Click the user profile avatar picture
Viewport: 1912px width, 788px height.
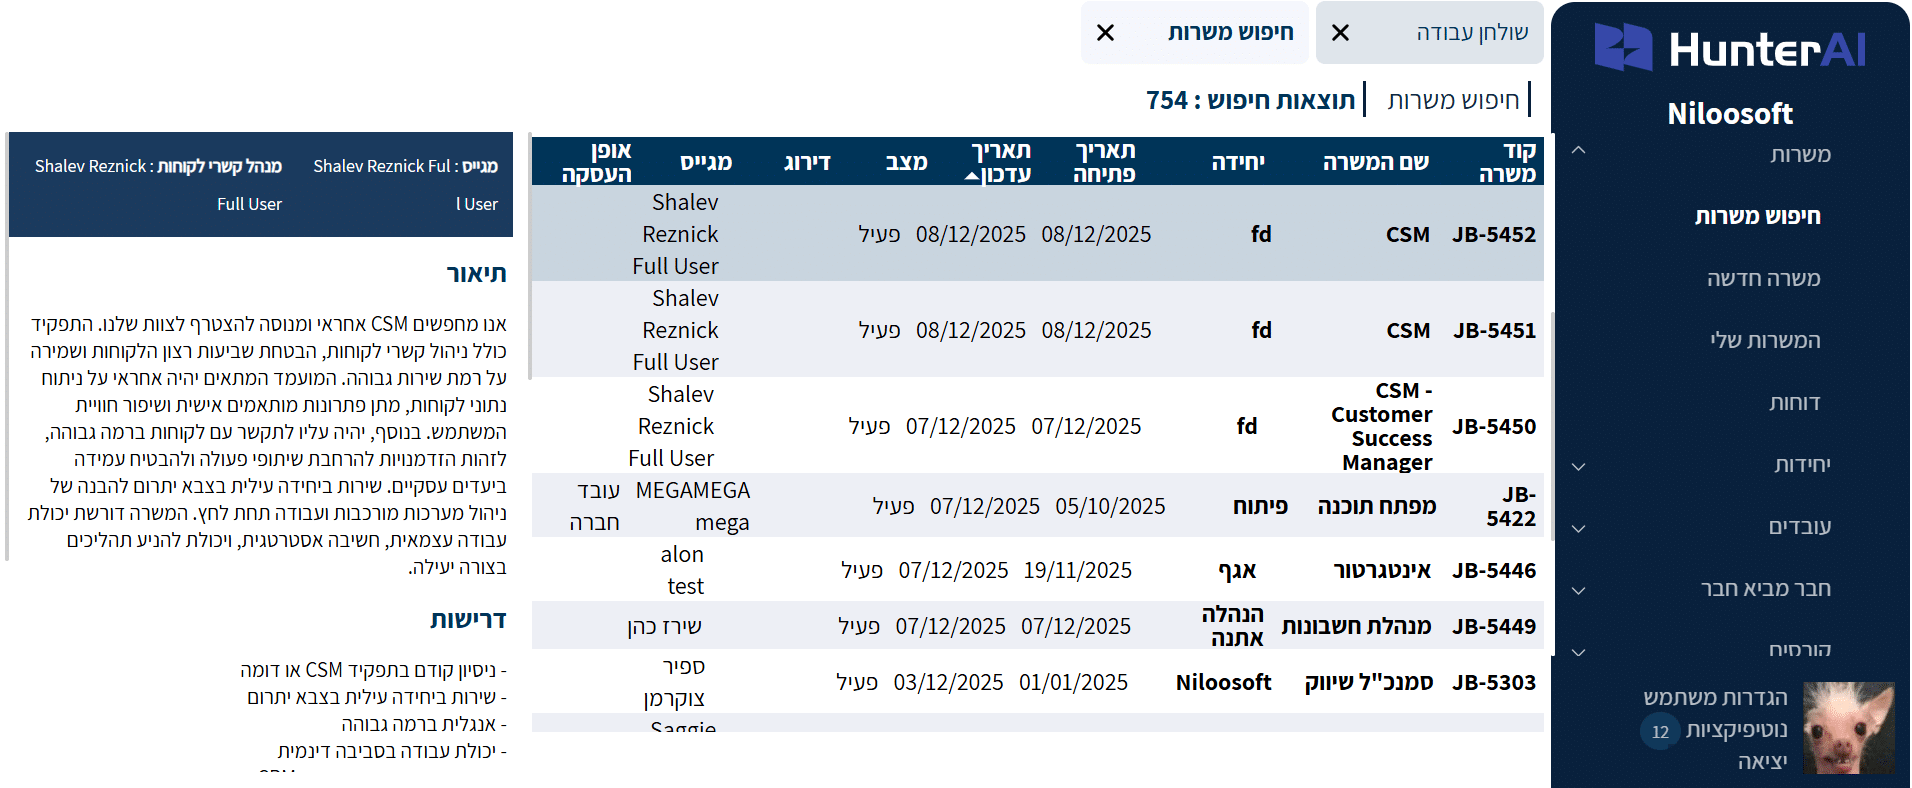(1848, 727)
